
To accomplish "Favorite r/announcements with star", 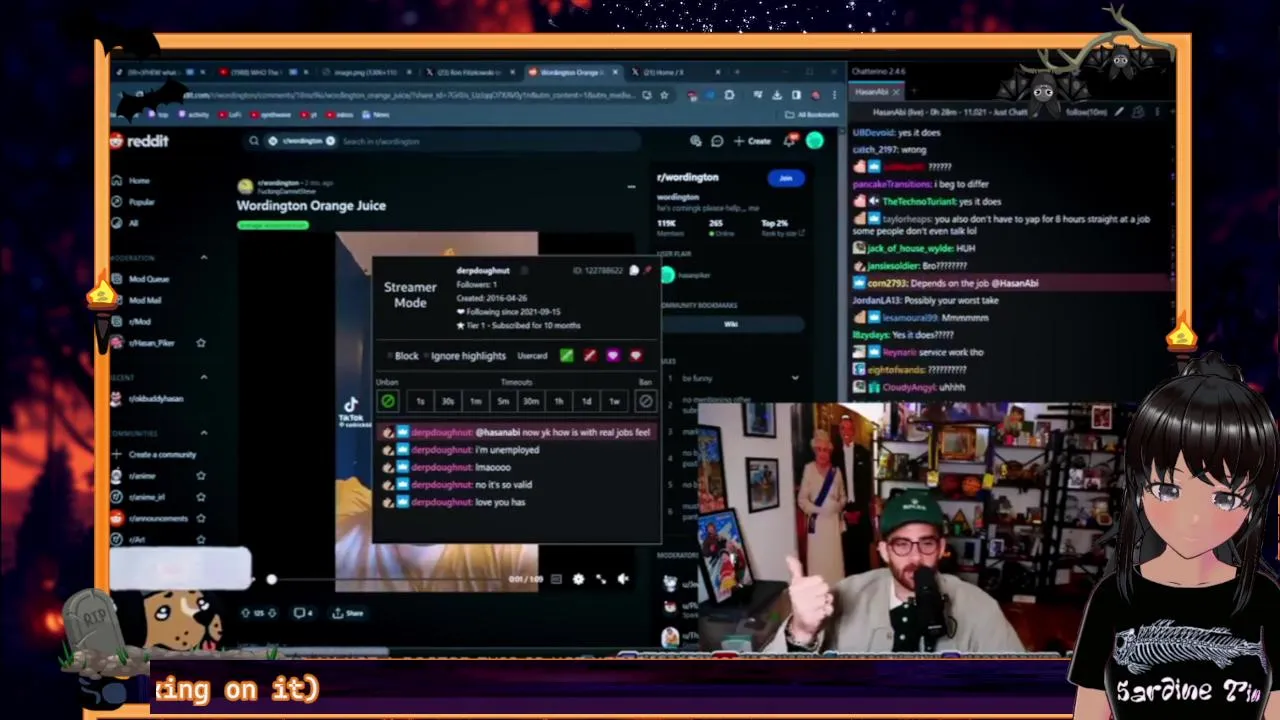I will (x=201, y=518).
